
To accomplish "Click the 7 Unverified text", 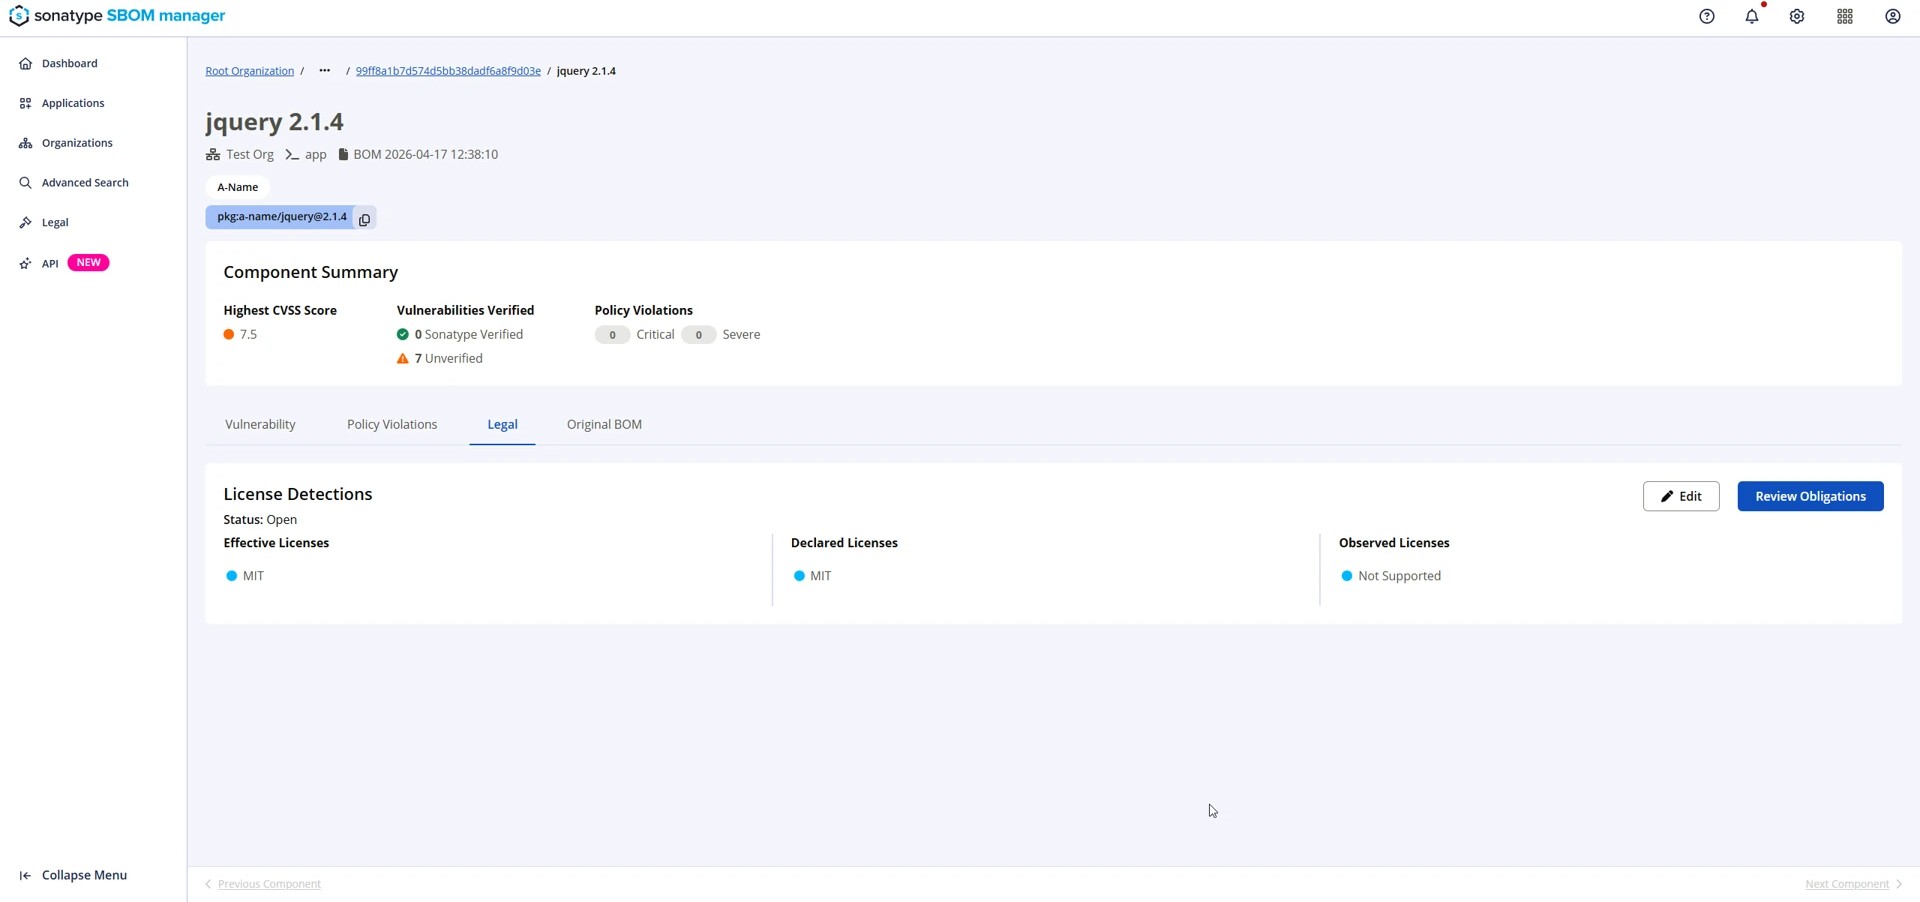I will 449,359.
